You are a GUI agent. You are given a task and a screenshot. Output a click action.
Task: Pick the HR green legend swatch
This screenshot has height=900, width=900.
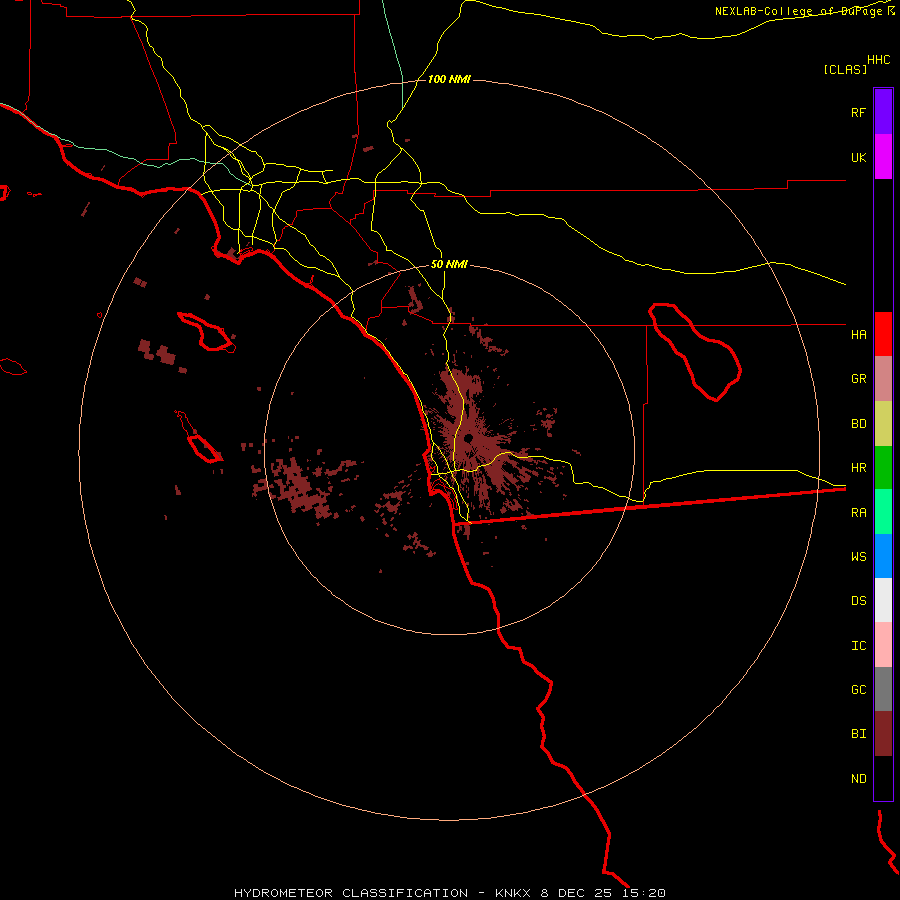[x=883, y=468]
